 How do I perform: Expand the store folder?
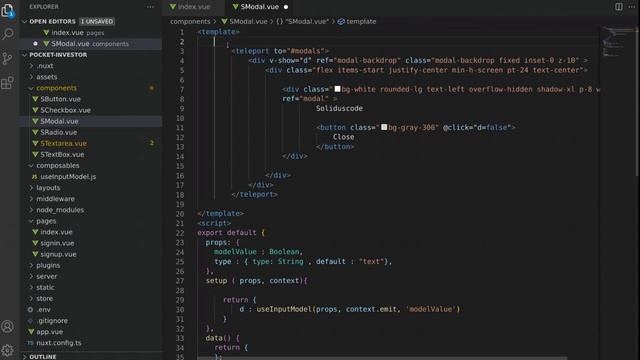(44, 298)
